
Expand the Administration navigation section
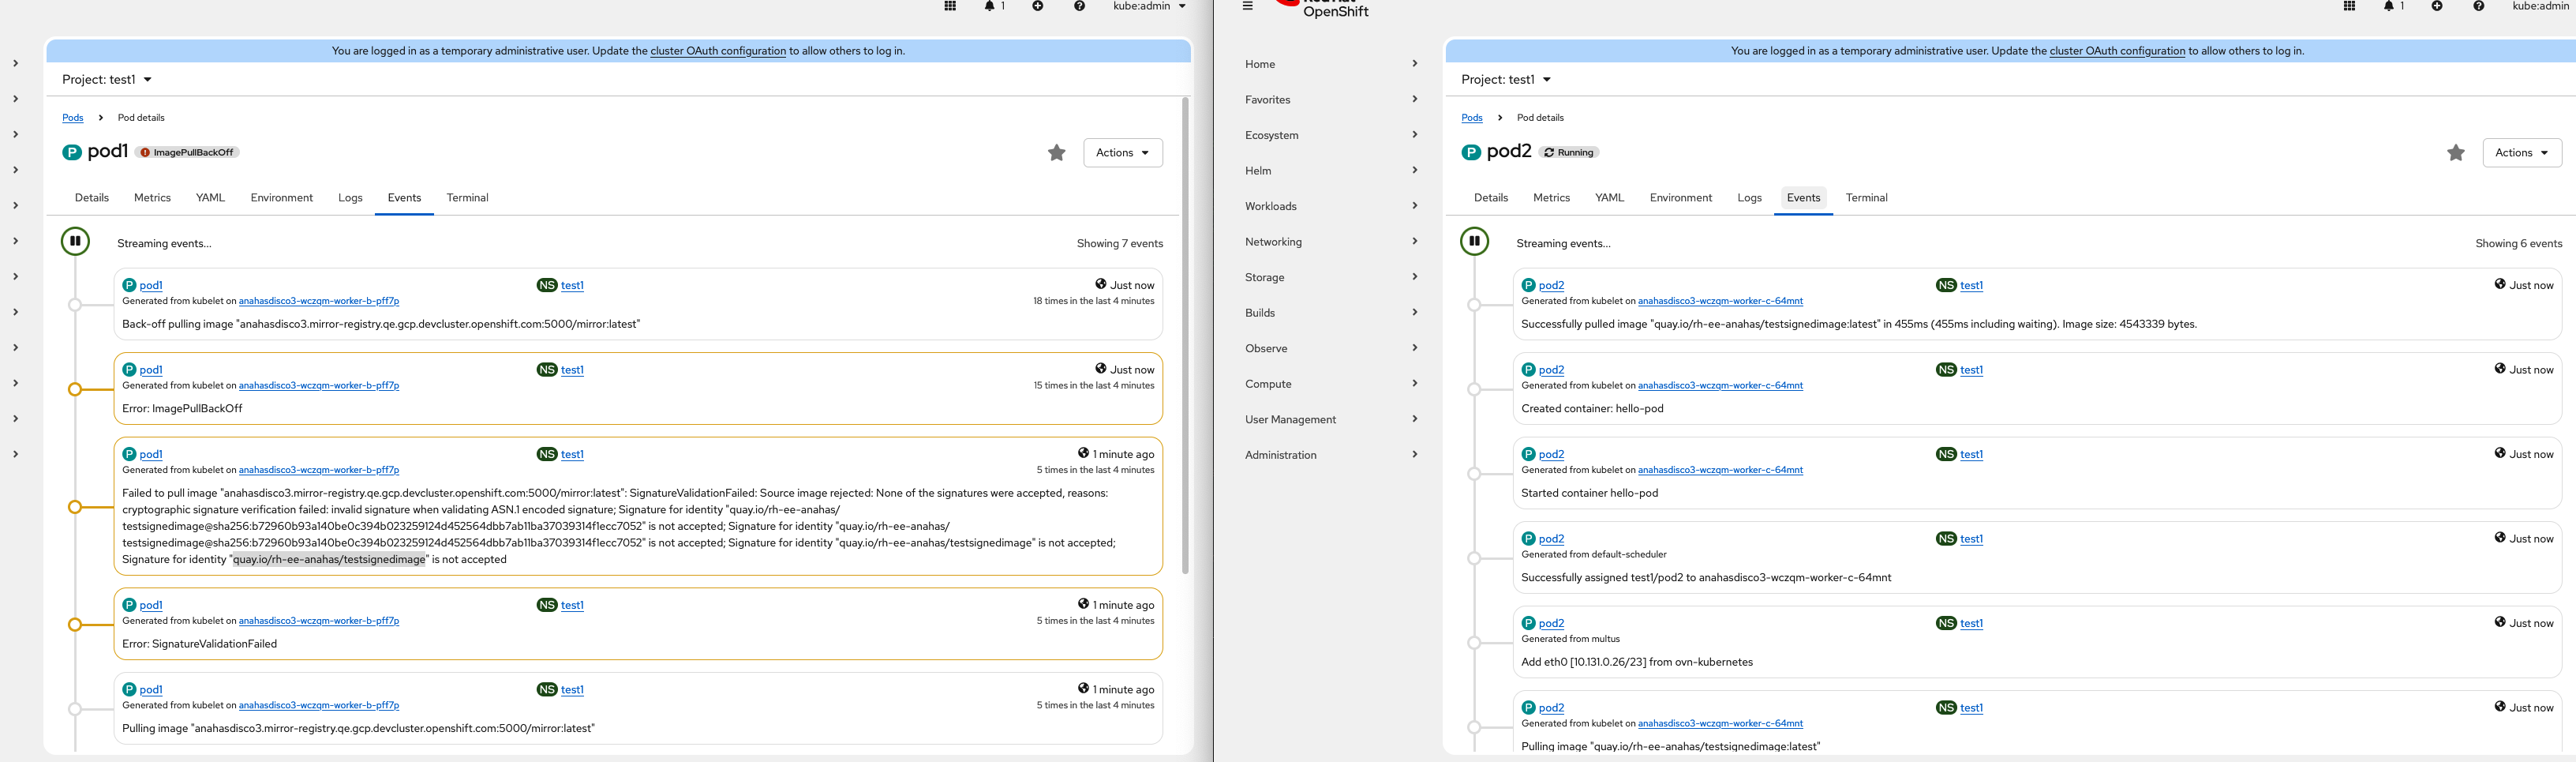click(x=1331, y=455)
